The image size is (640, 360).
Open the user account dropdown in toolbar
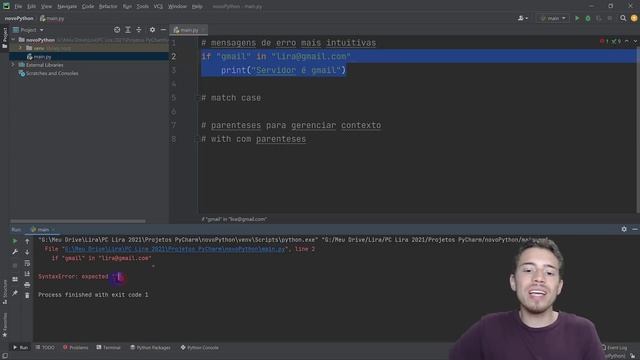tap(523, 18)
